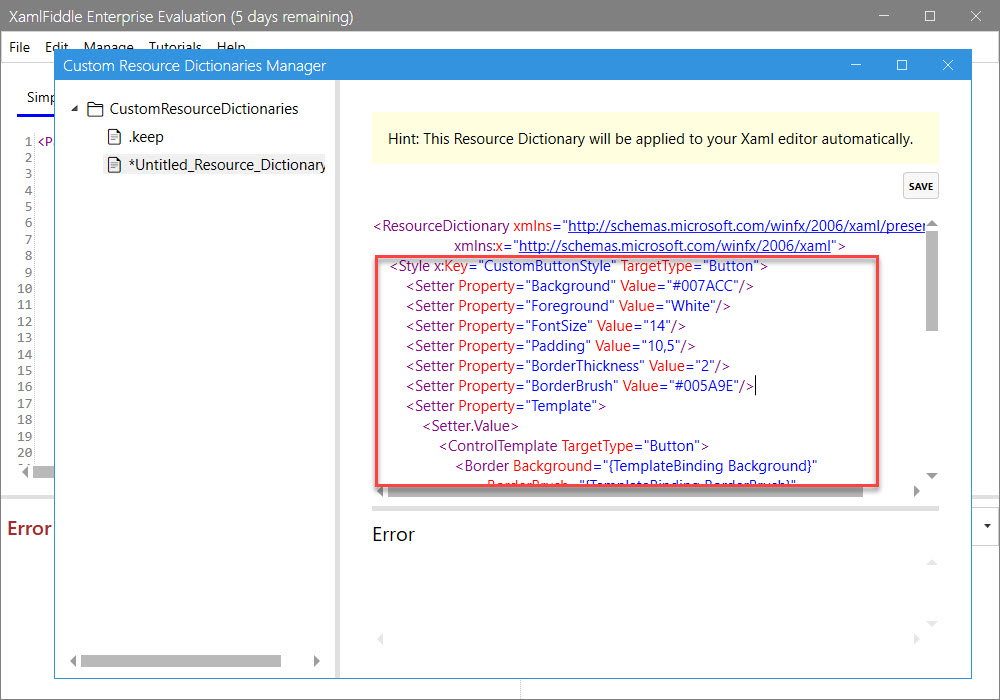Click the error panel scroll right arrow
This screenshot has width=1000, height=700.
(x=916, y=639)
